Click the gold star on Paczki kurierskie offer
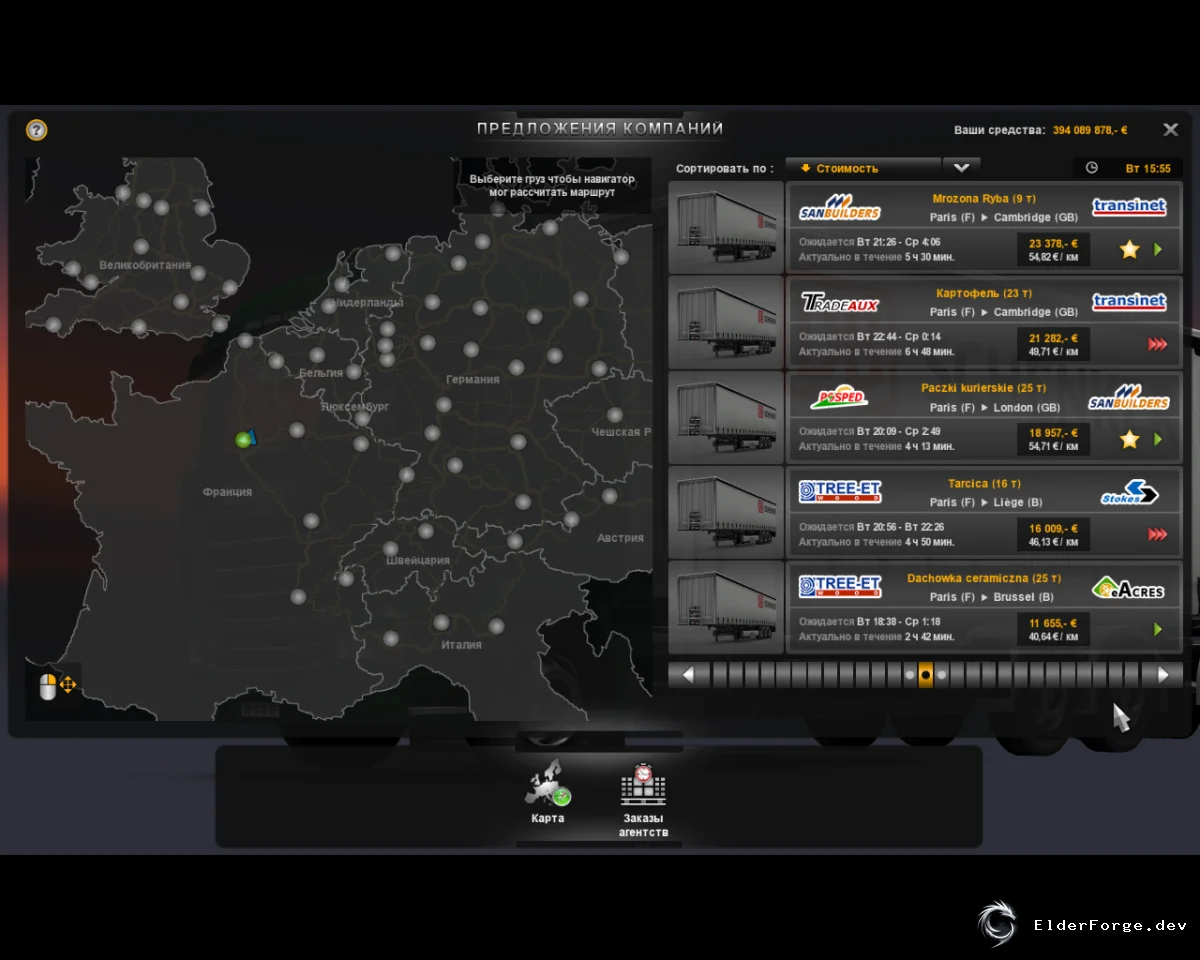This screenshot has height=960, width=1200. click(x=1129, y=439)
